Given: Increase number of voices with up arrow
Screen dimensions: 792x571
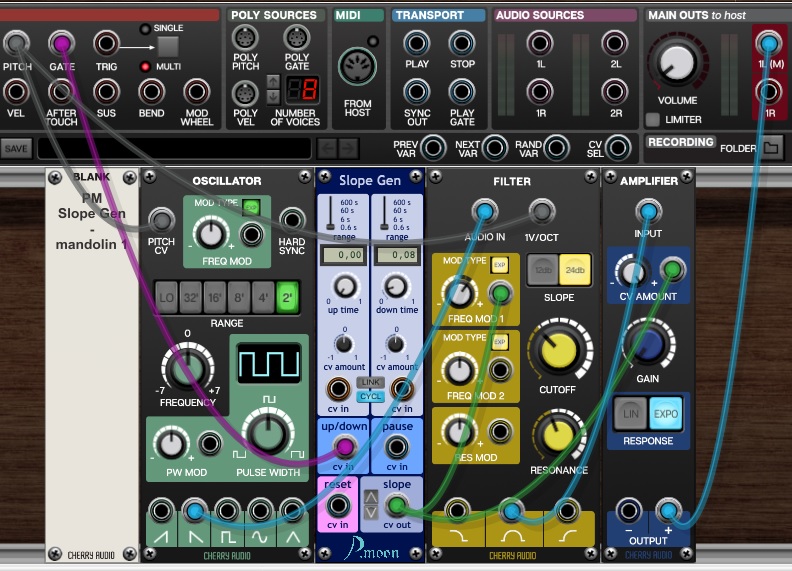Looking at the screenshot, I should tap(272, 81).
